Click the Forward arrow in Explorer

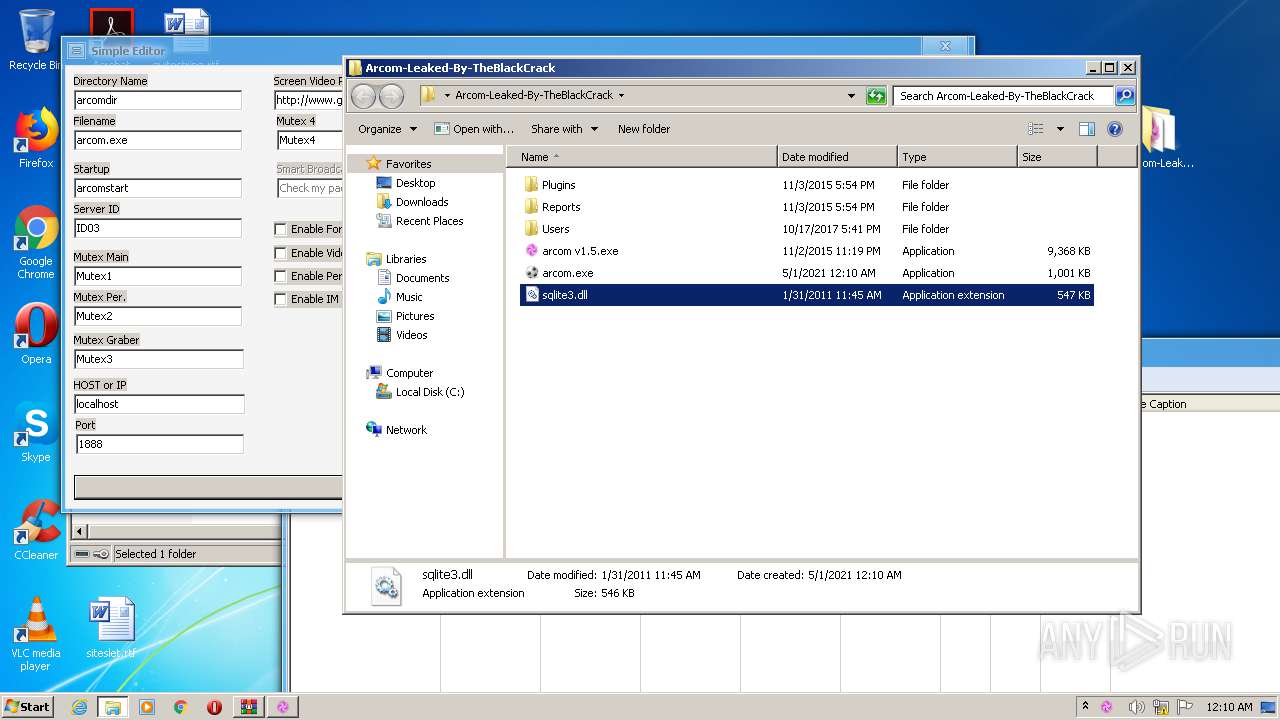[x=391, y=96]
